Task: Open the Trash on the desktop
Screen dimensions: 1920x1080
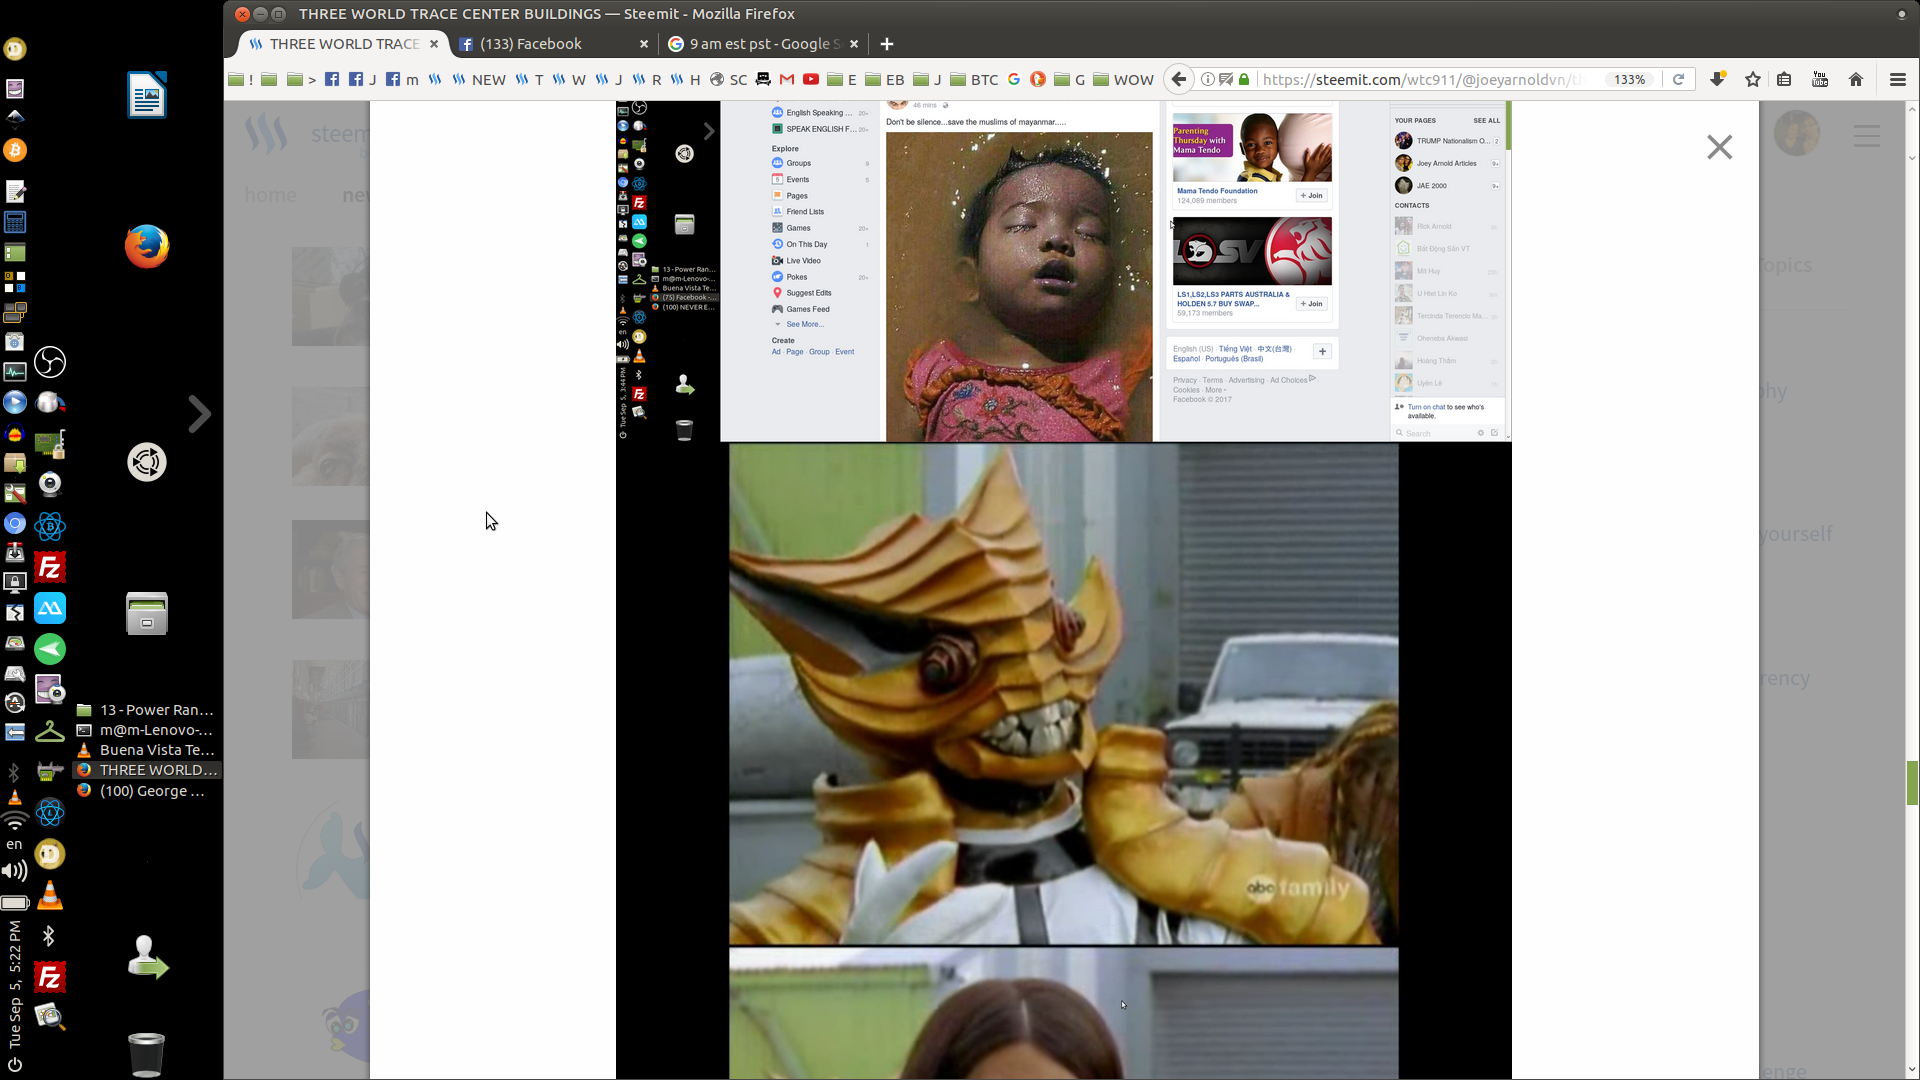Action: (146, 1054)
